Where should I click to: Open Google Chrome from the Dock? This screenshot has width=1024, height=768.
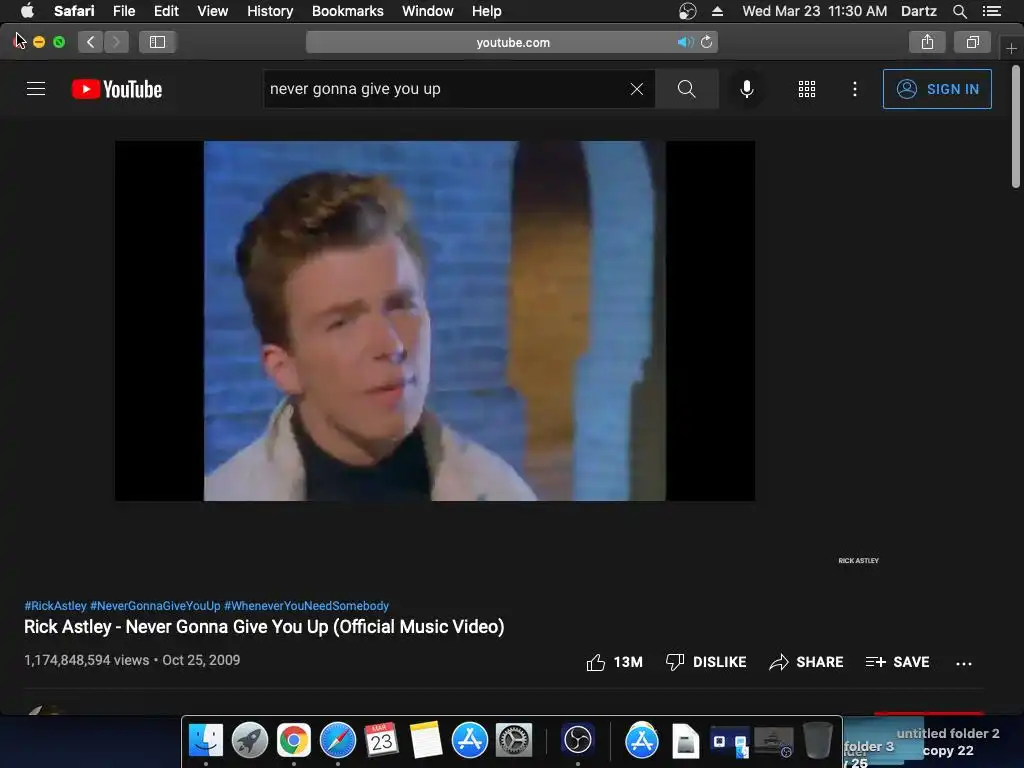click(x=294, y=741)
